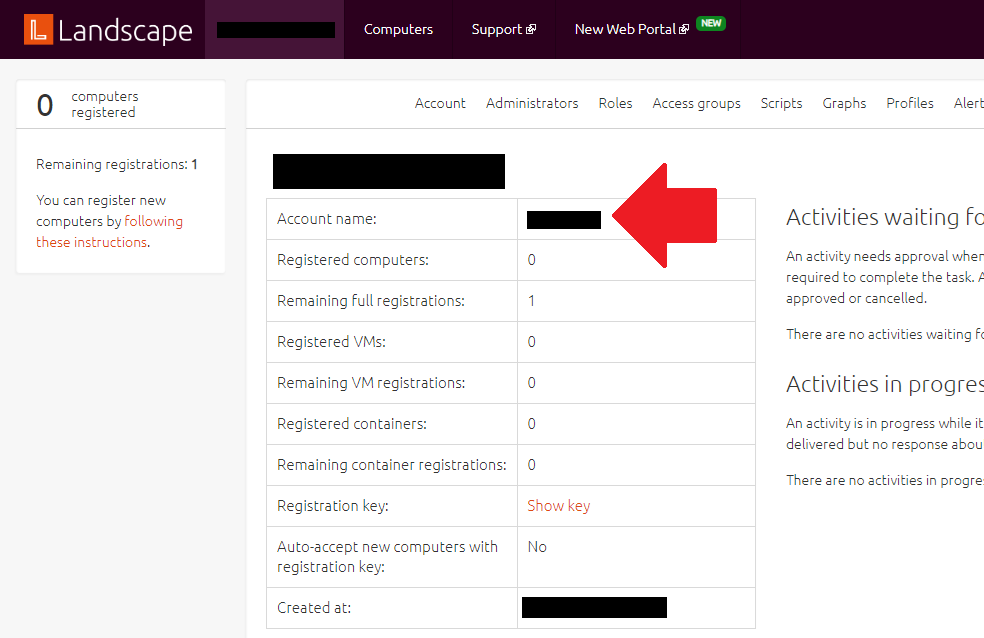Switch to the Administrators tab
The width and height of the screenshot is (984, 638).
click(532, 103)
